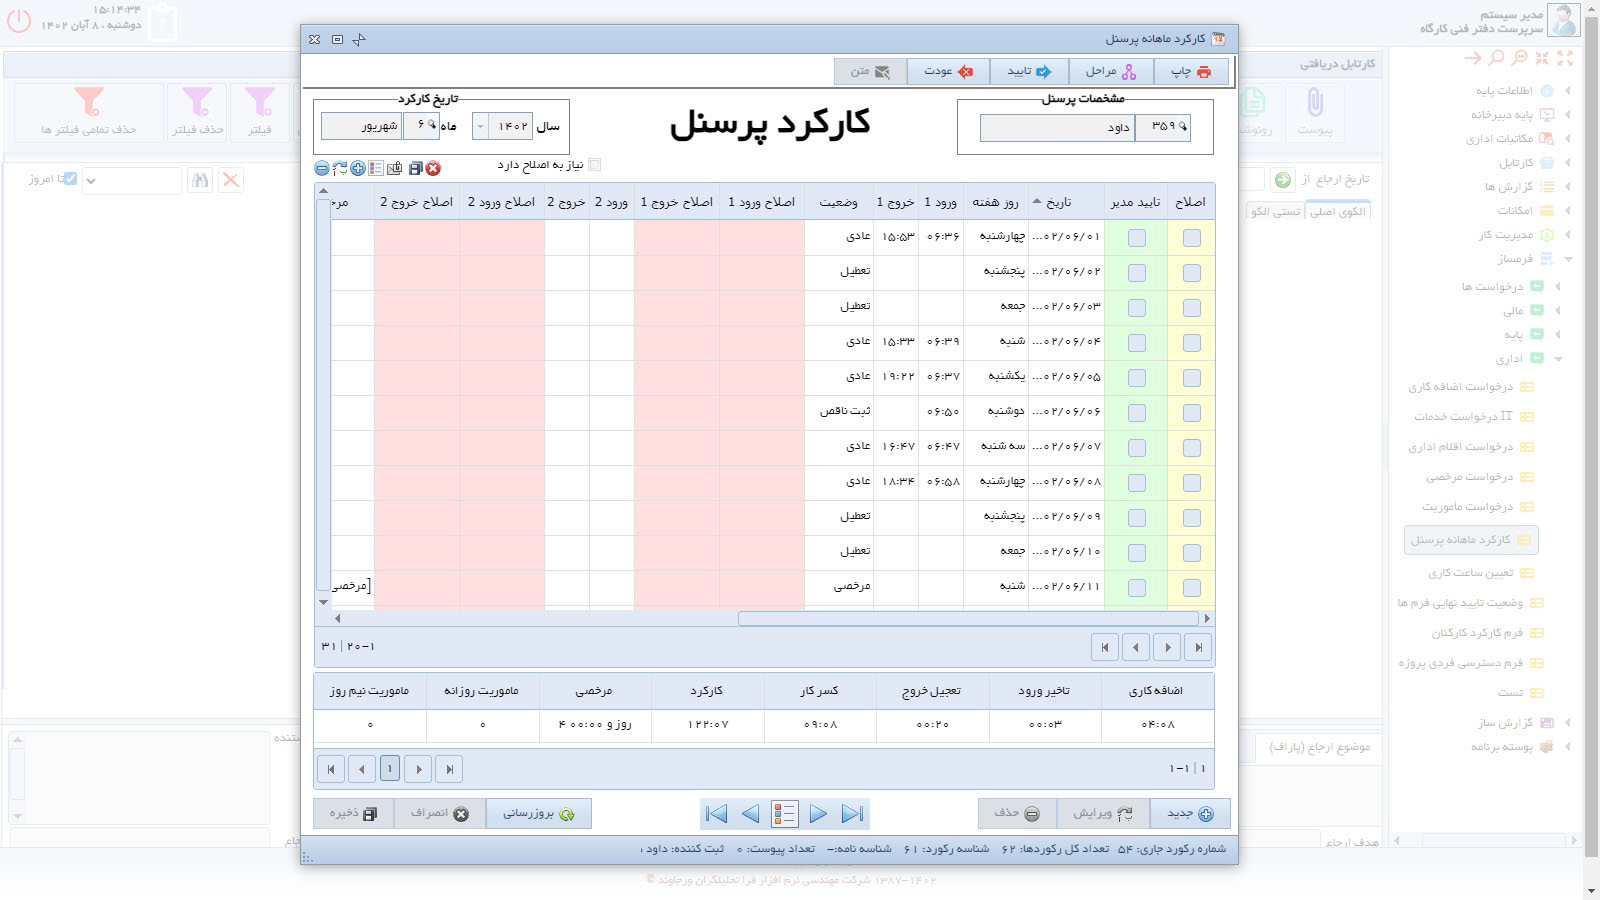Click the red arrow icon in sidebar header
The height and width of the screenshot is (900, 1600).
point(1472,58)
